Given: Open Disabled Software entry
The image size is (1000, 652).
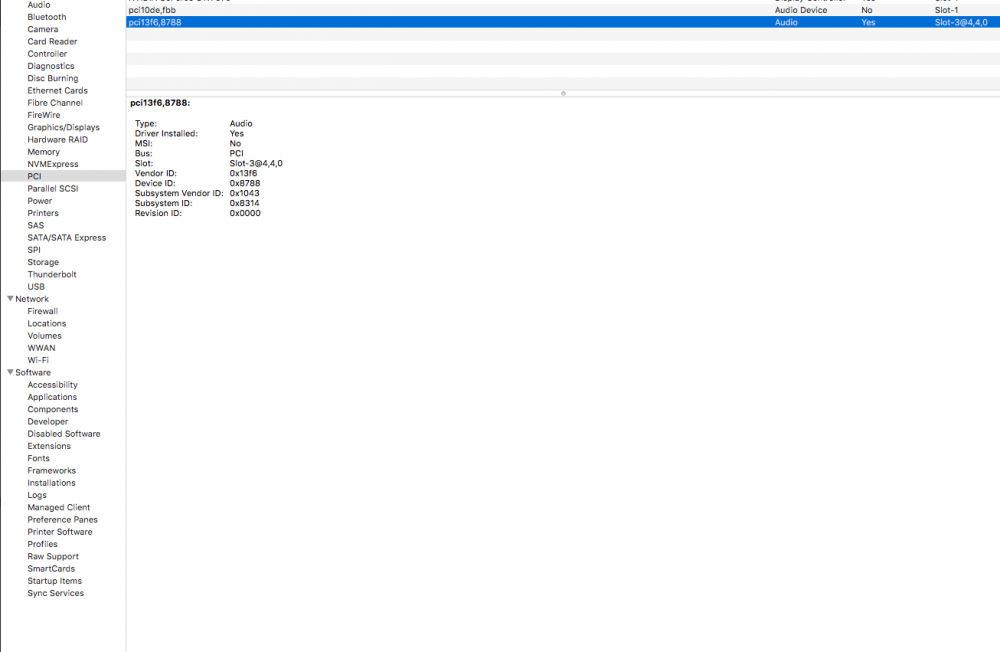Looking at the screenshot, I should (x=64, y=434).
